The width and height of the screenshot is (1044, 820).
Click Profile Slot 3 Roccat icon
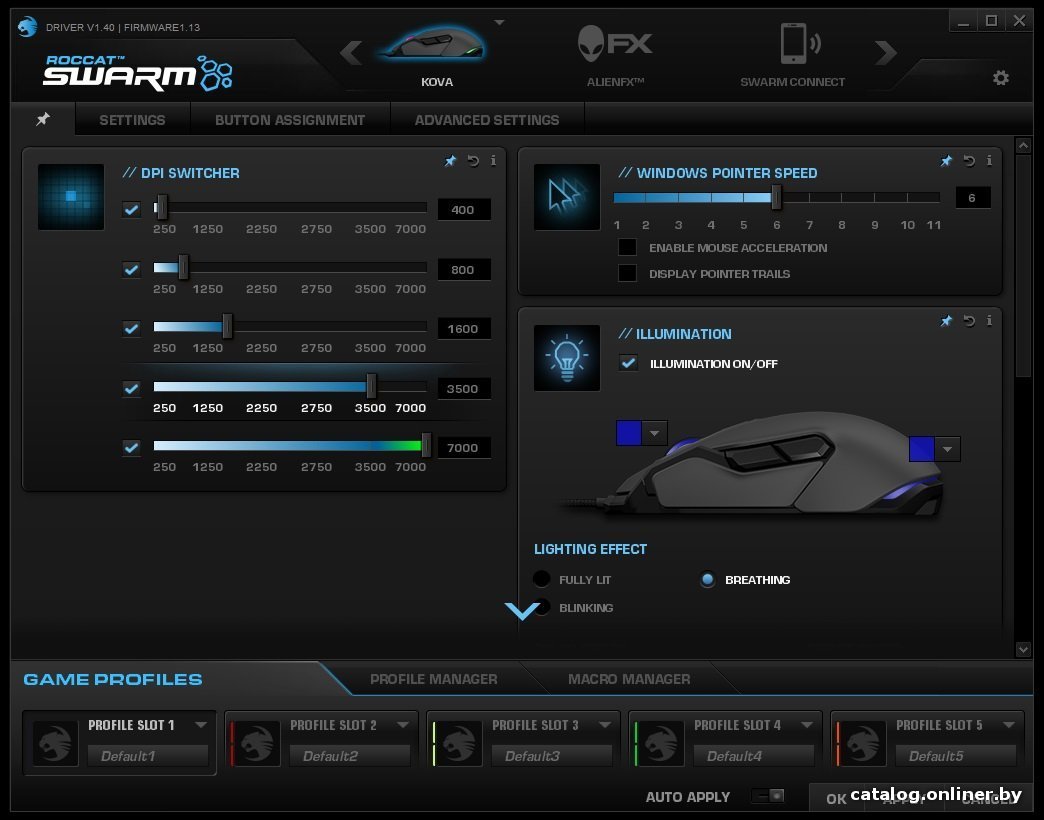click(459, 743)
